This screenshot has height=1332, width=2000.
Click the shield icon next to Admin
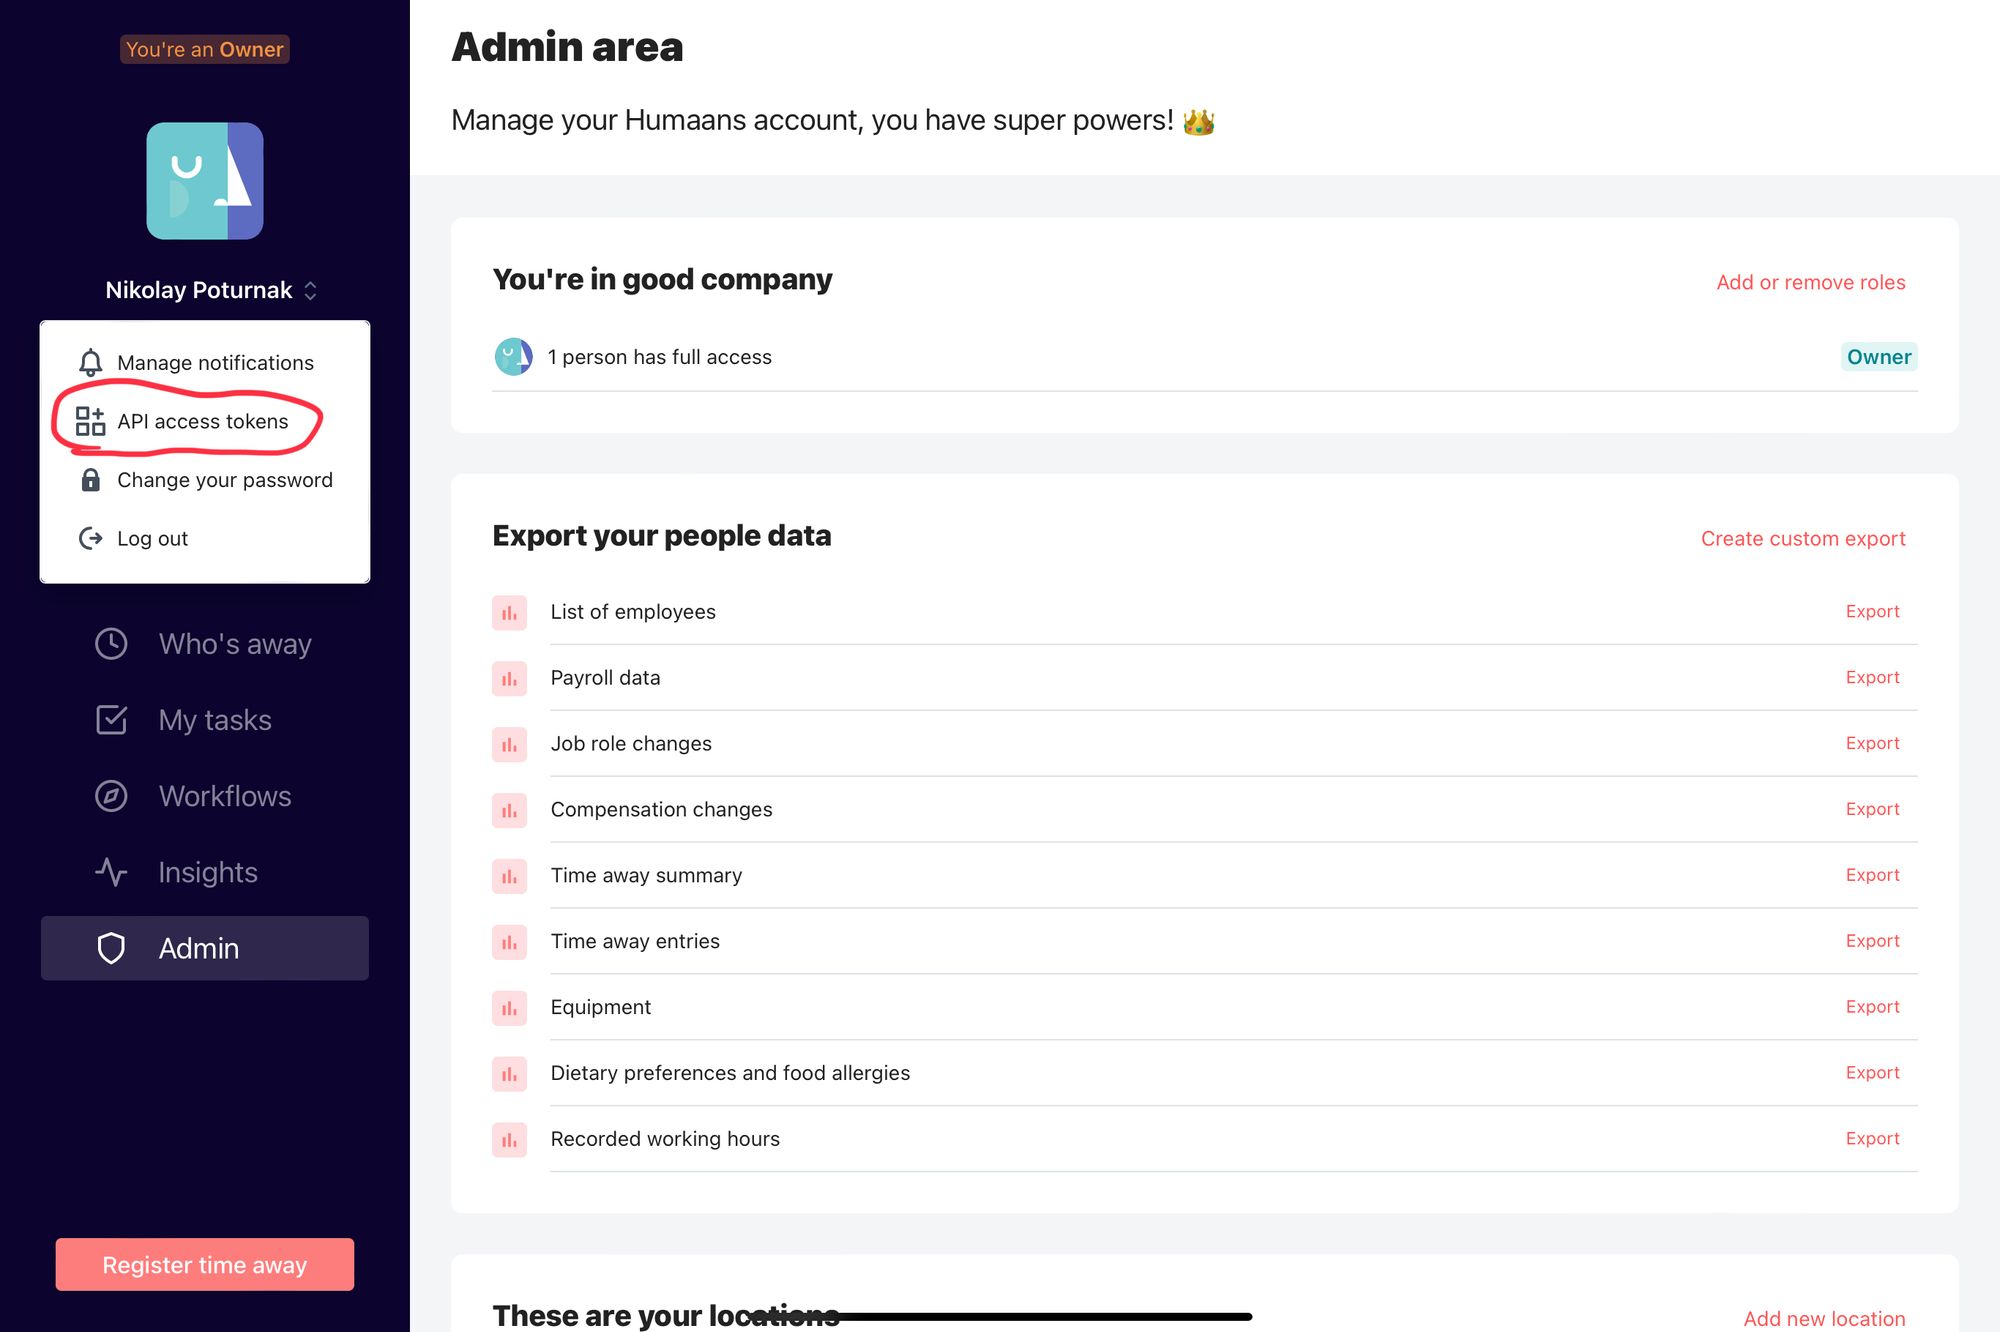tap(111, 948)
